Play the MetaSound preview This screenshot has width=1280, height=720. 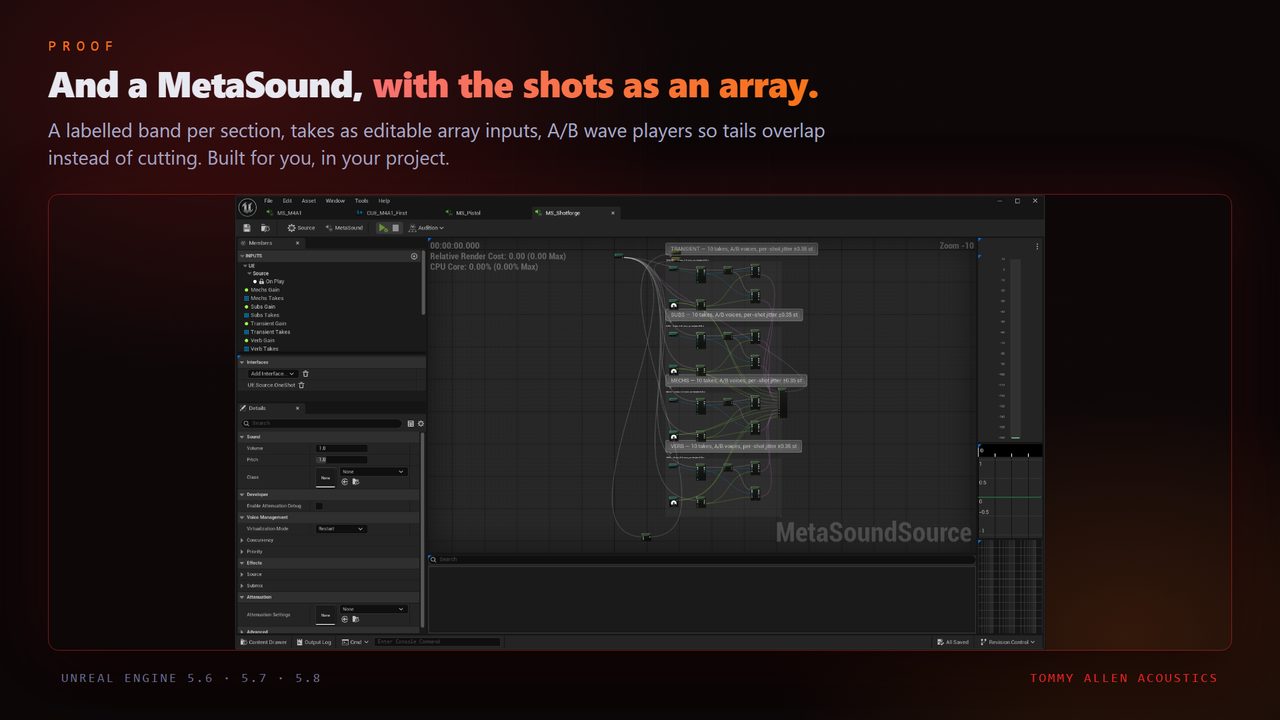tap(383, 228)
